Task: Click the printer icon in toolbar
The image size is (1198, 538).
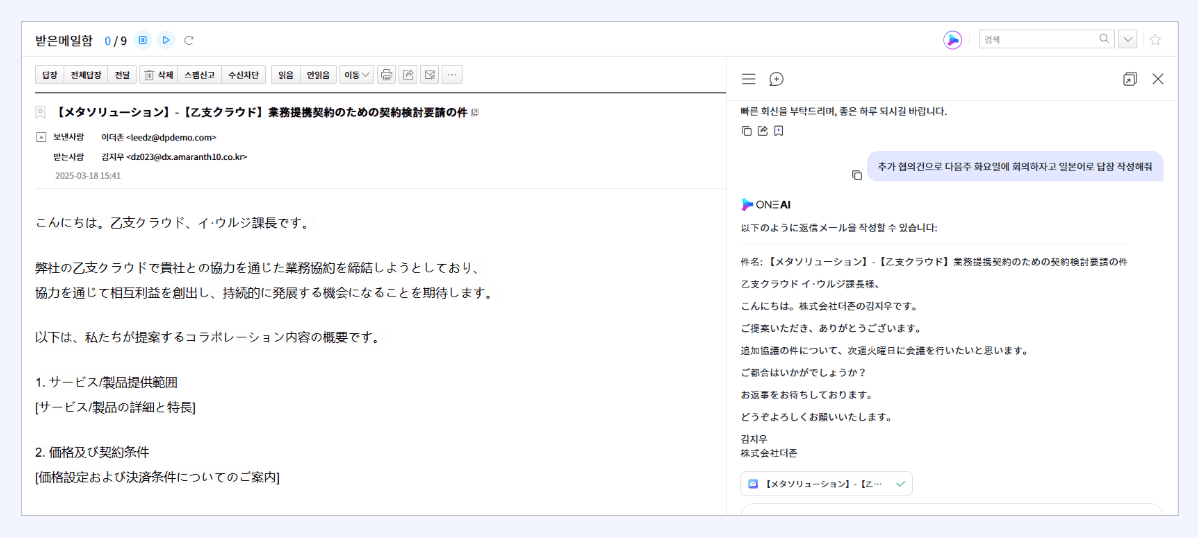Action: pos(387,75)
